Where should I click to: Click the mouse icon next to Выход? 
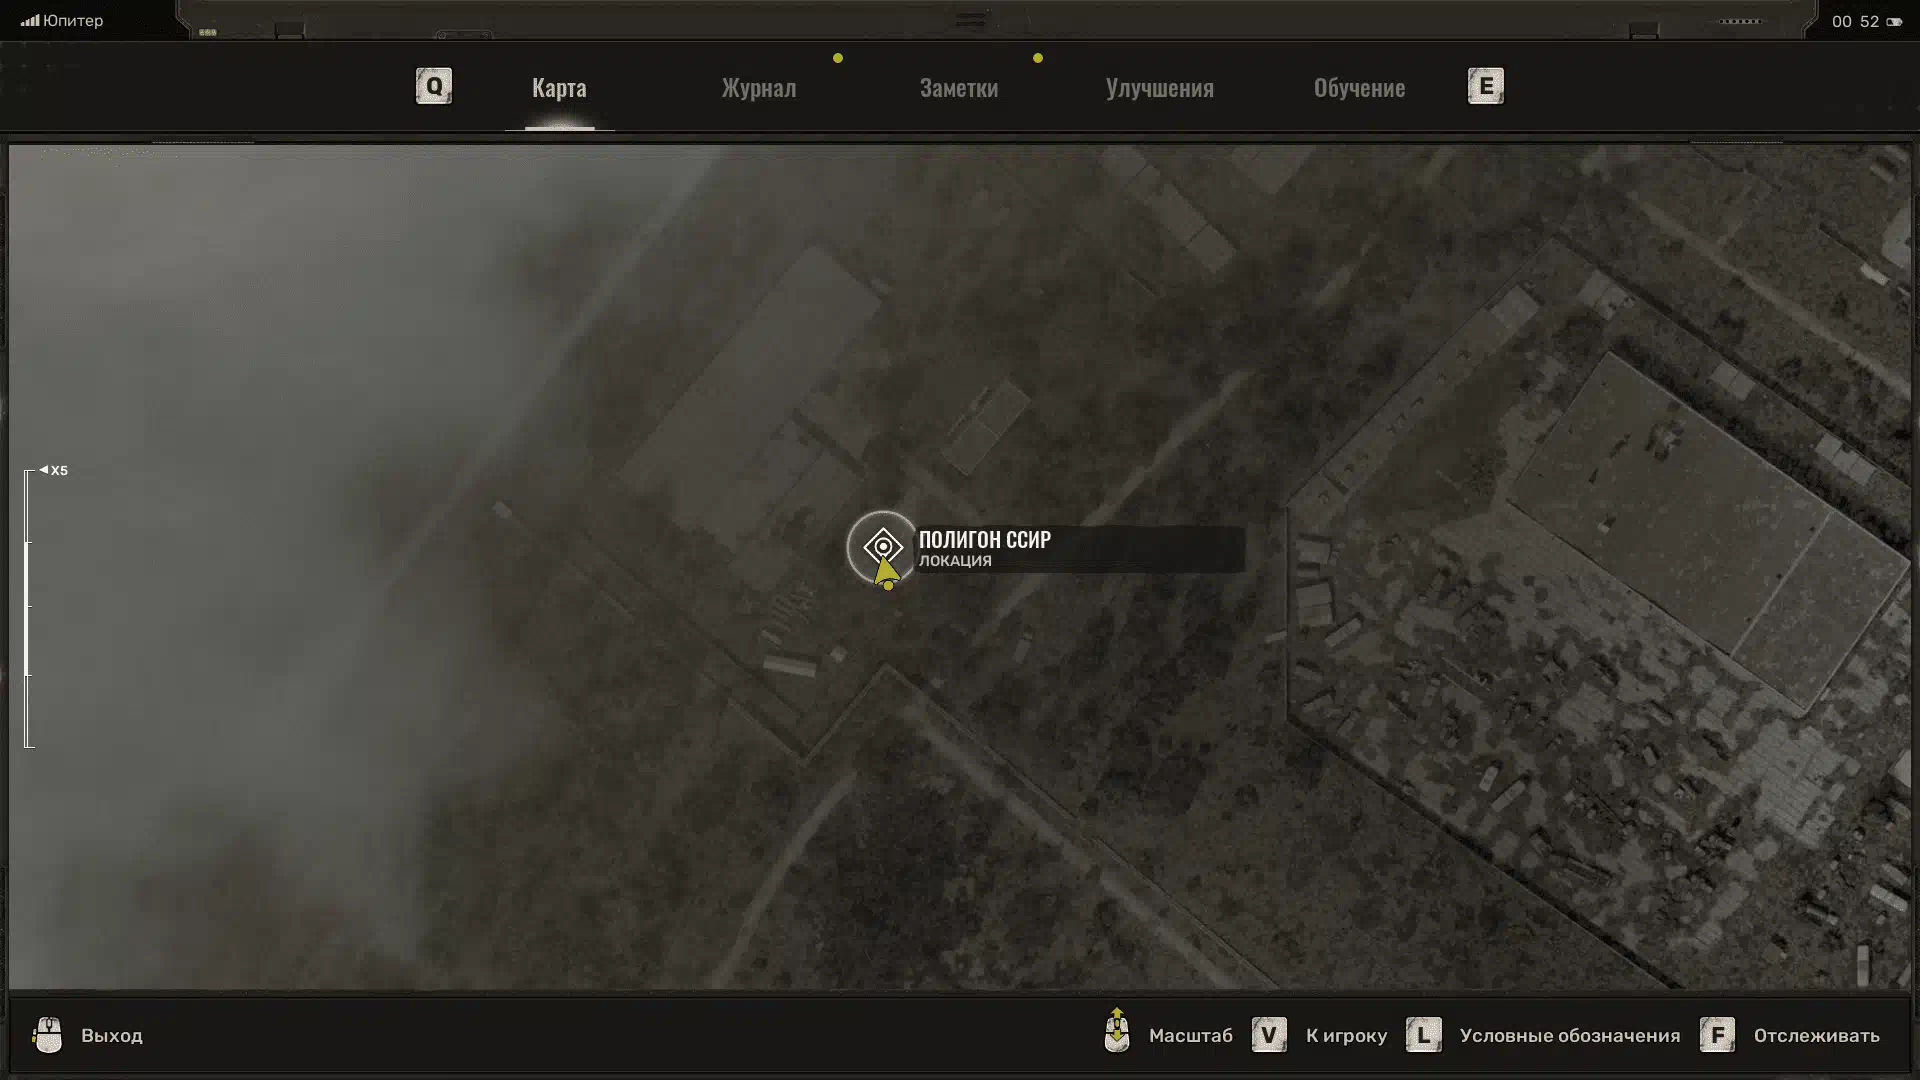(x=47, y=1035)
